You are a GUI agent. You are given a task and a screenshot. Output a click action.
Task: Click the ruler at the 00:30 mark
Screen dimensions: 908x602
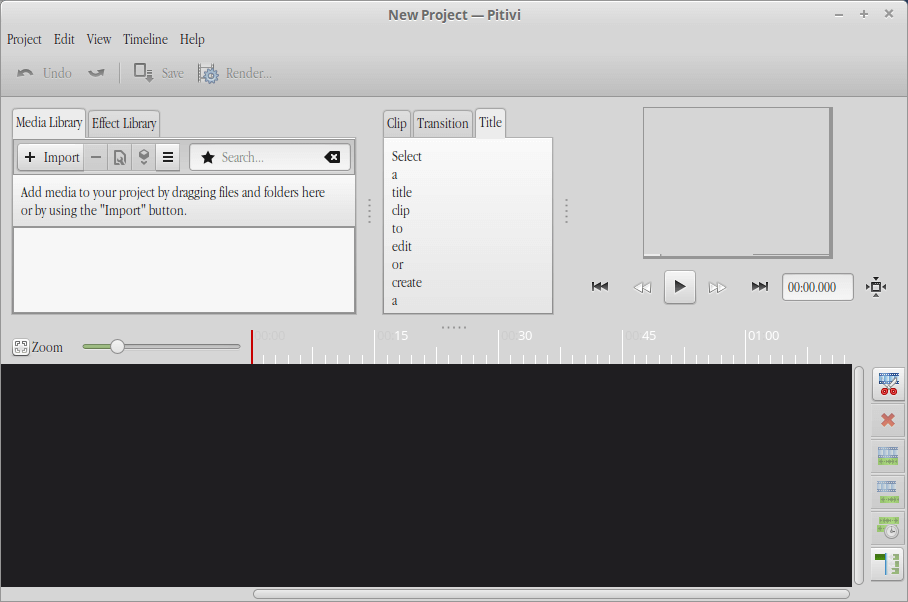click(x=499, y=346)
